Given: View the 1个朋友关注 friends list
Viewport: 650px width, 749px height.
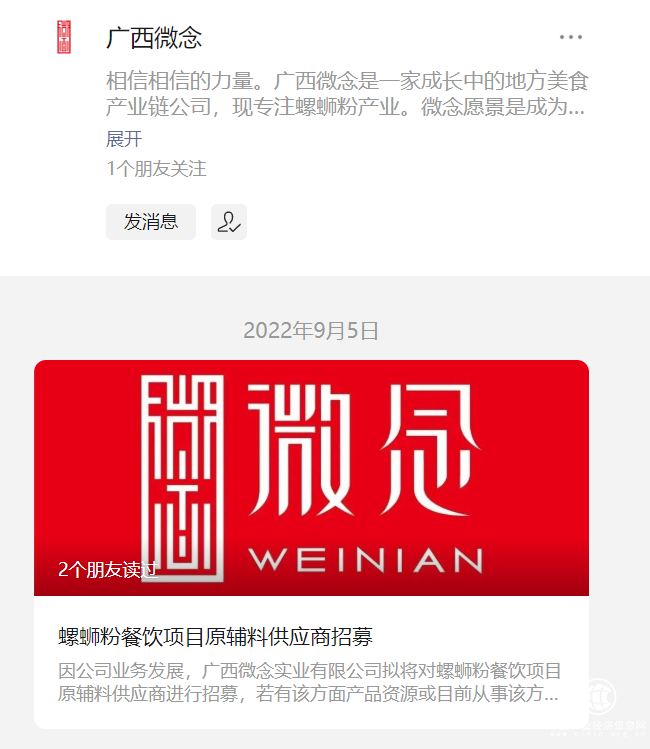Looking at the screenshot, I should [156, 169].
